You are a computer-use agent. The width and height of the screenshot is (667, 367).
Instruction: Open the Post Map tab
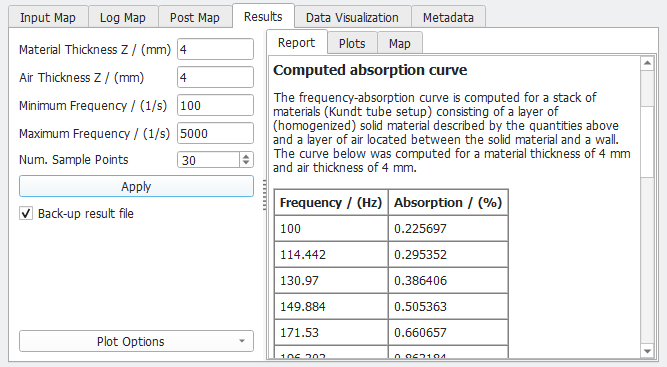point(195,17)
